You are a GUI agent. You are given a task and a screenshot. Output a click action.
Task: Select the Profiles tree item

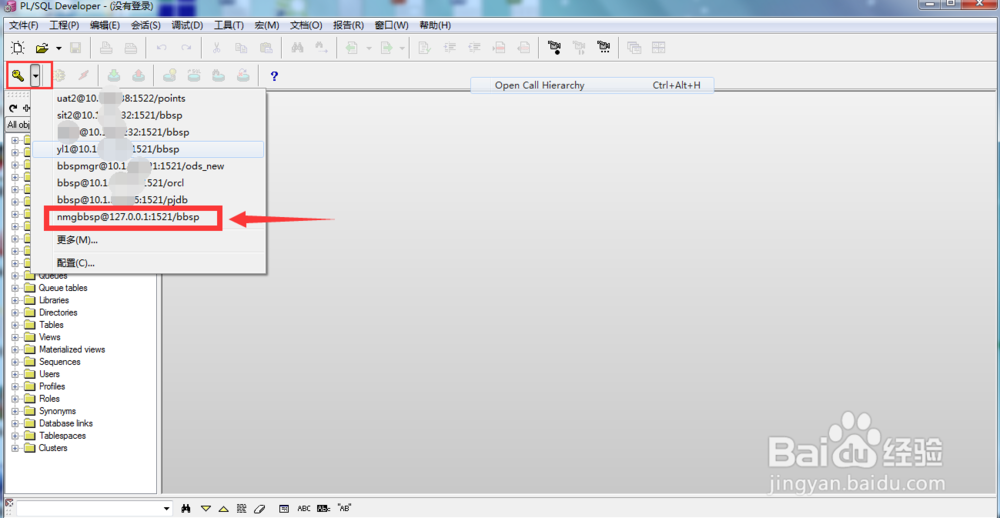click(52, 387)
